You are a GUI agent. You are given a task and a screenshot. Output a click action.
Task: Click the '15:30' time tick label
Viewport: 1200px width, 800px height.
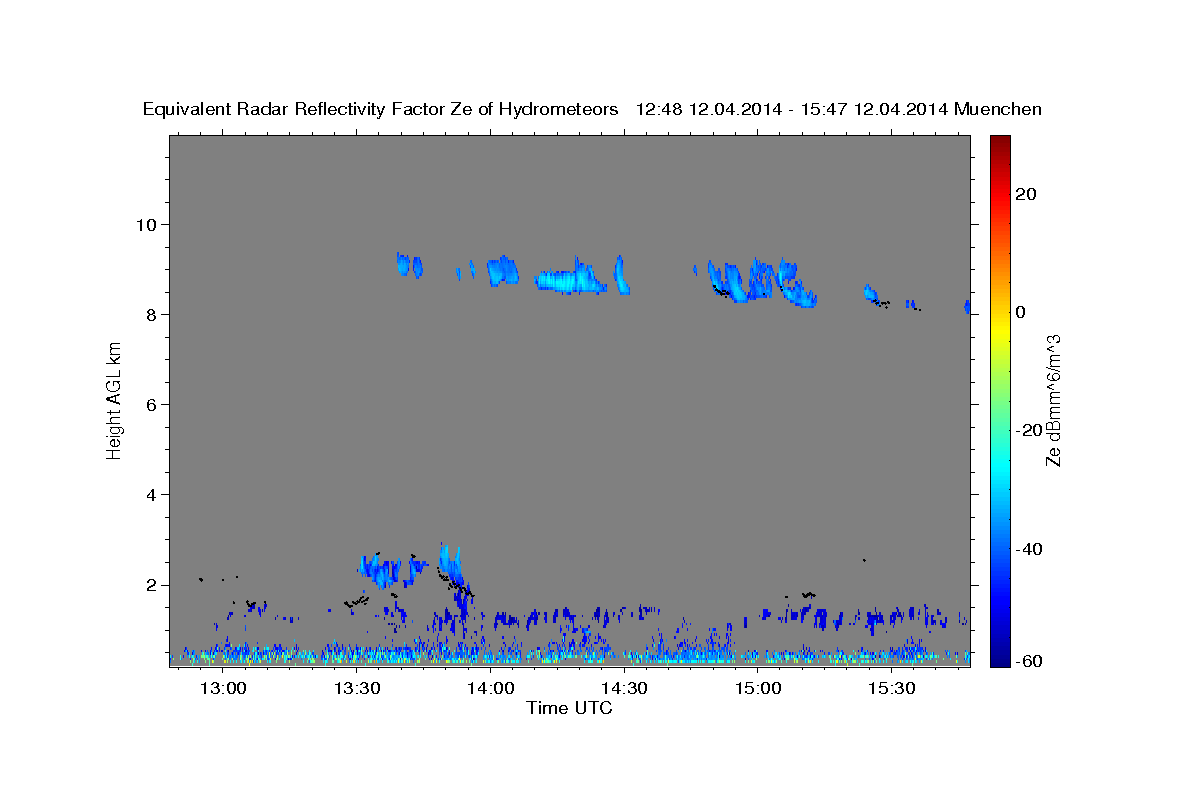point(893,688)
